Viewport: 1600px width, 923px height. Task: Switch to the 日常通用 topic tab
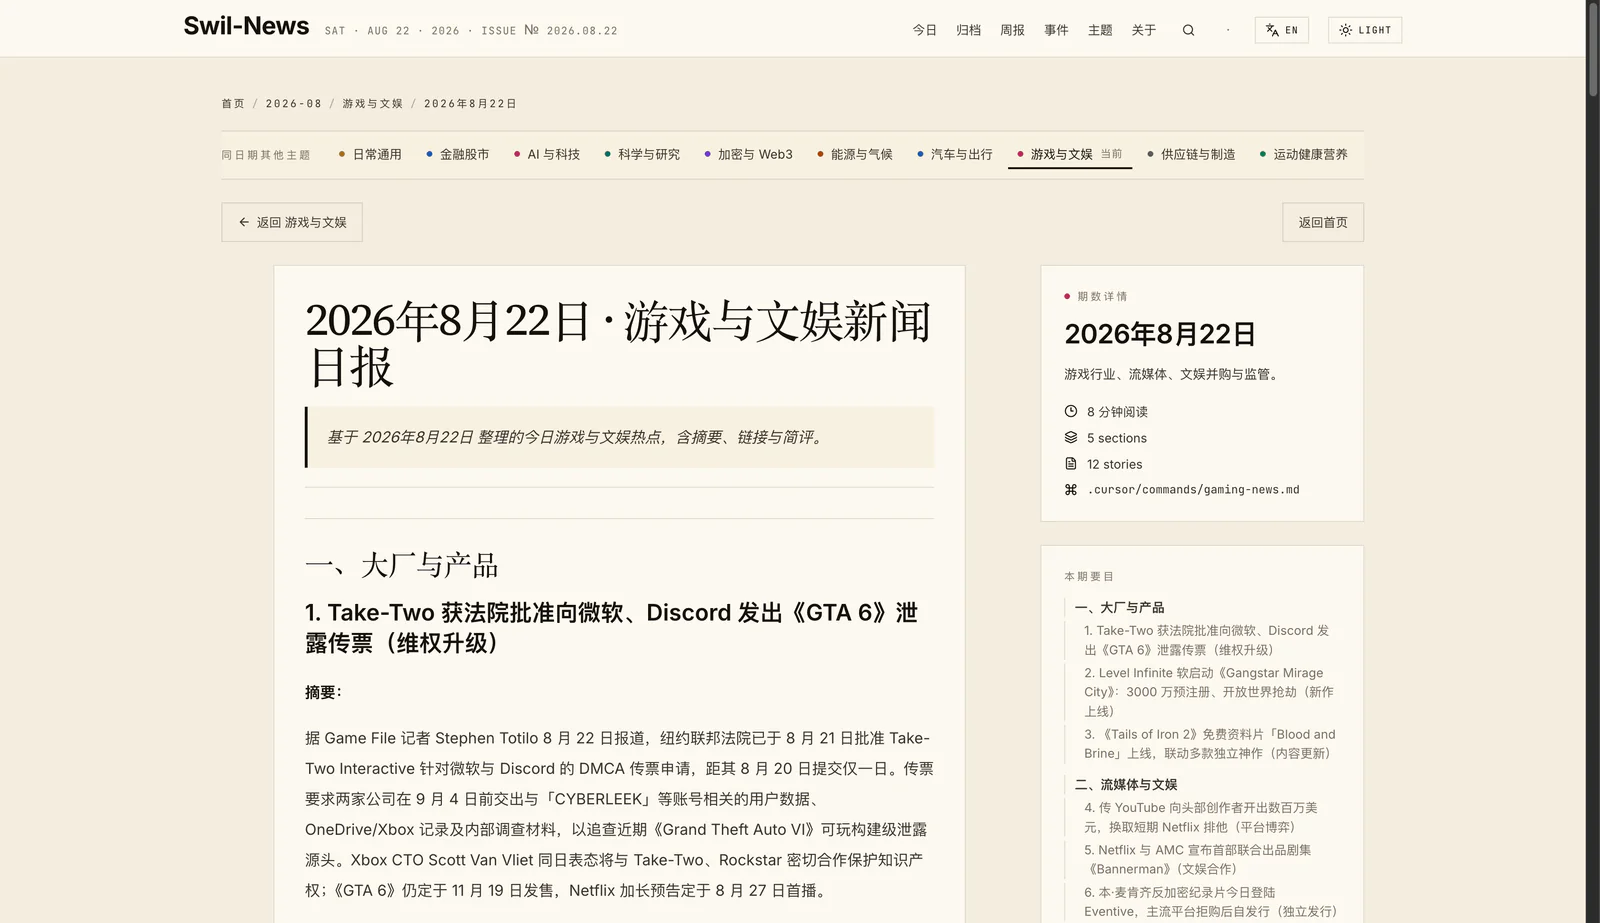370,154
